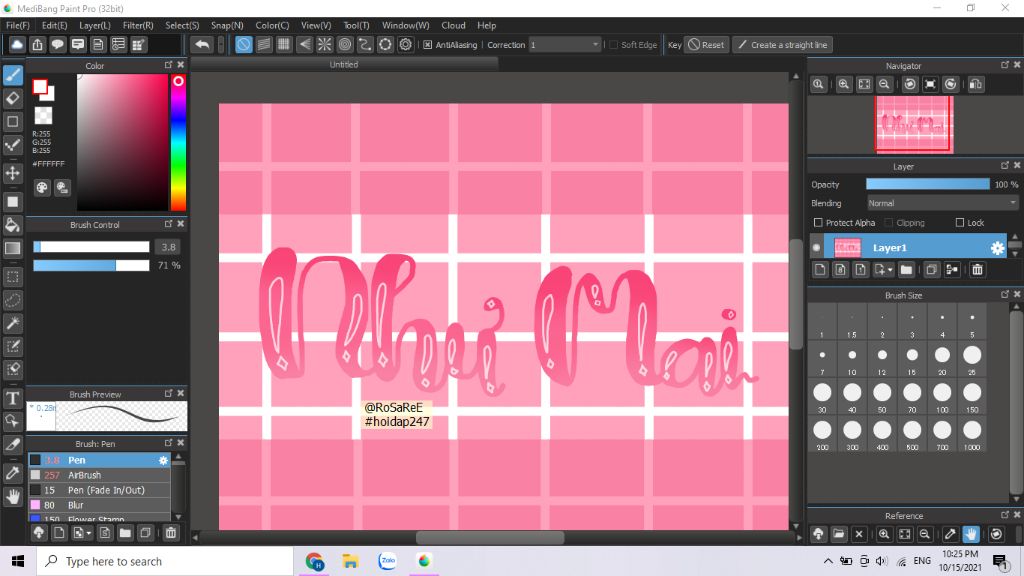Select the Magic Wand tool
The image size is (1024, 576).
[12, 323]
